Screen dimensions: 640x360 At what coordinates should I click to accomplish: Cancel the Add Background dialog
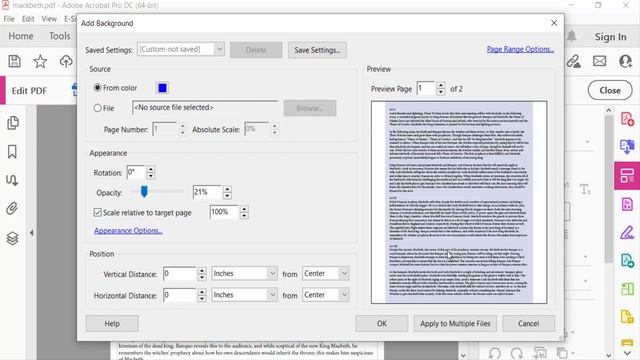pos(529,323)
